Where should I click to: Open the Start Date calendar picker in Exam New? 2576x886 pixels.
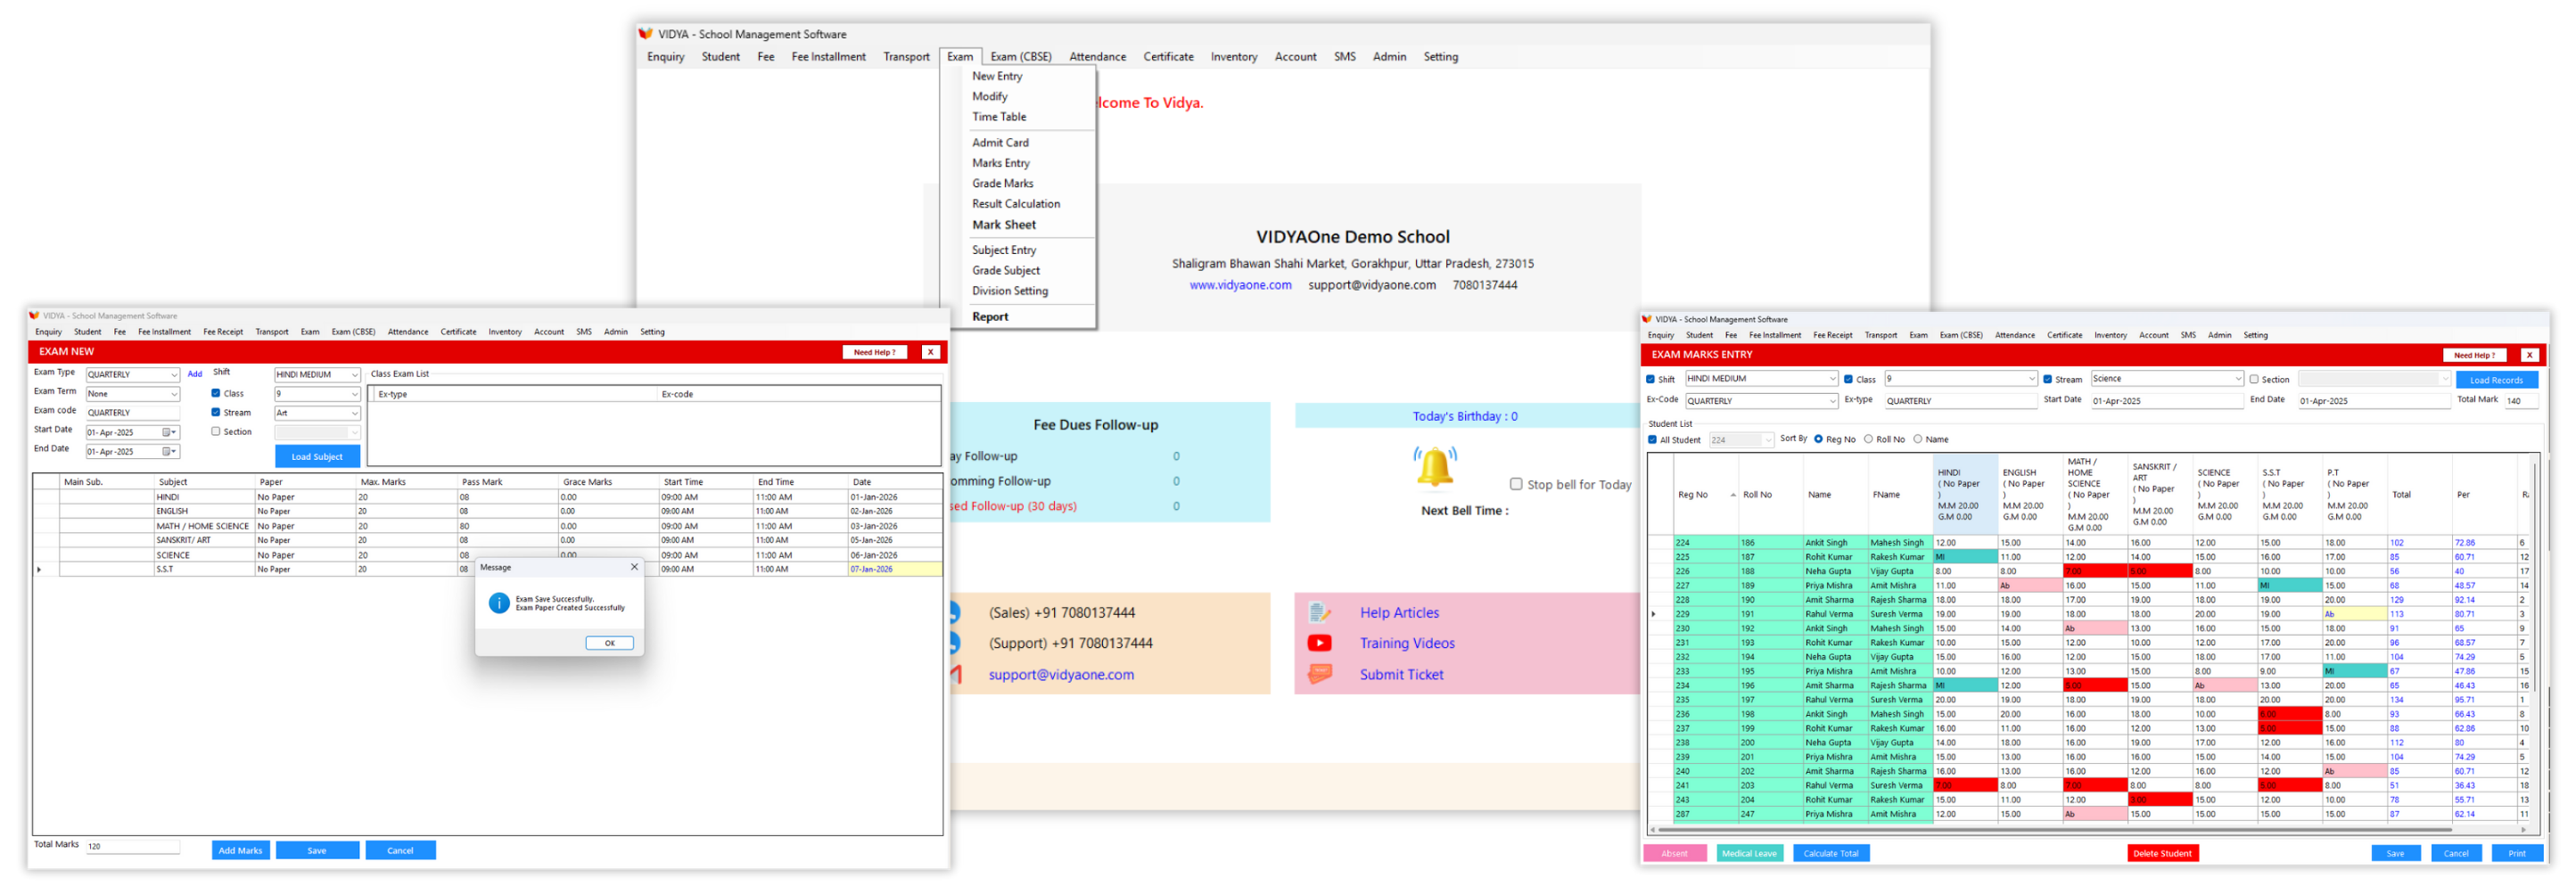coord(168,433)
